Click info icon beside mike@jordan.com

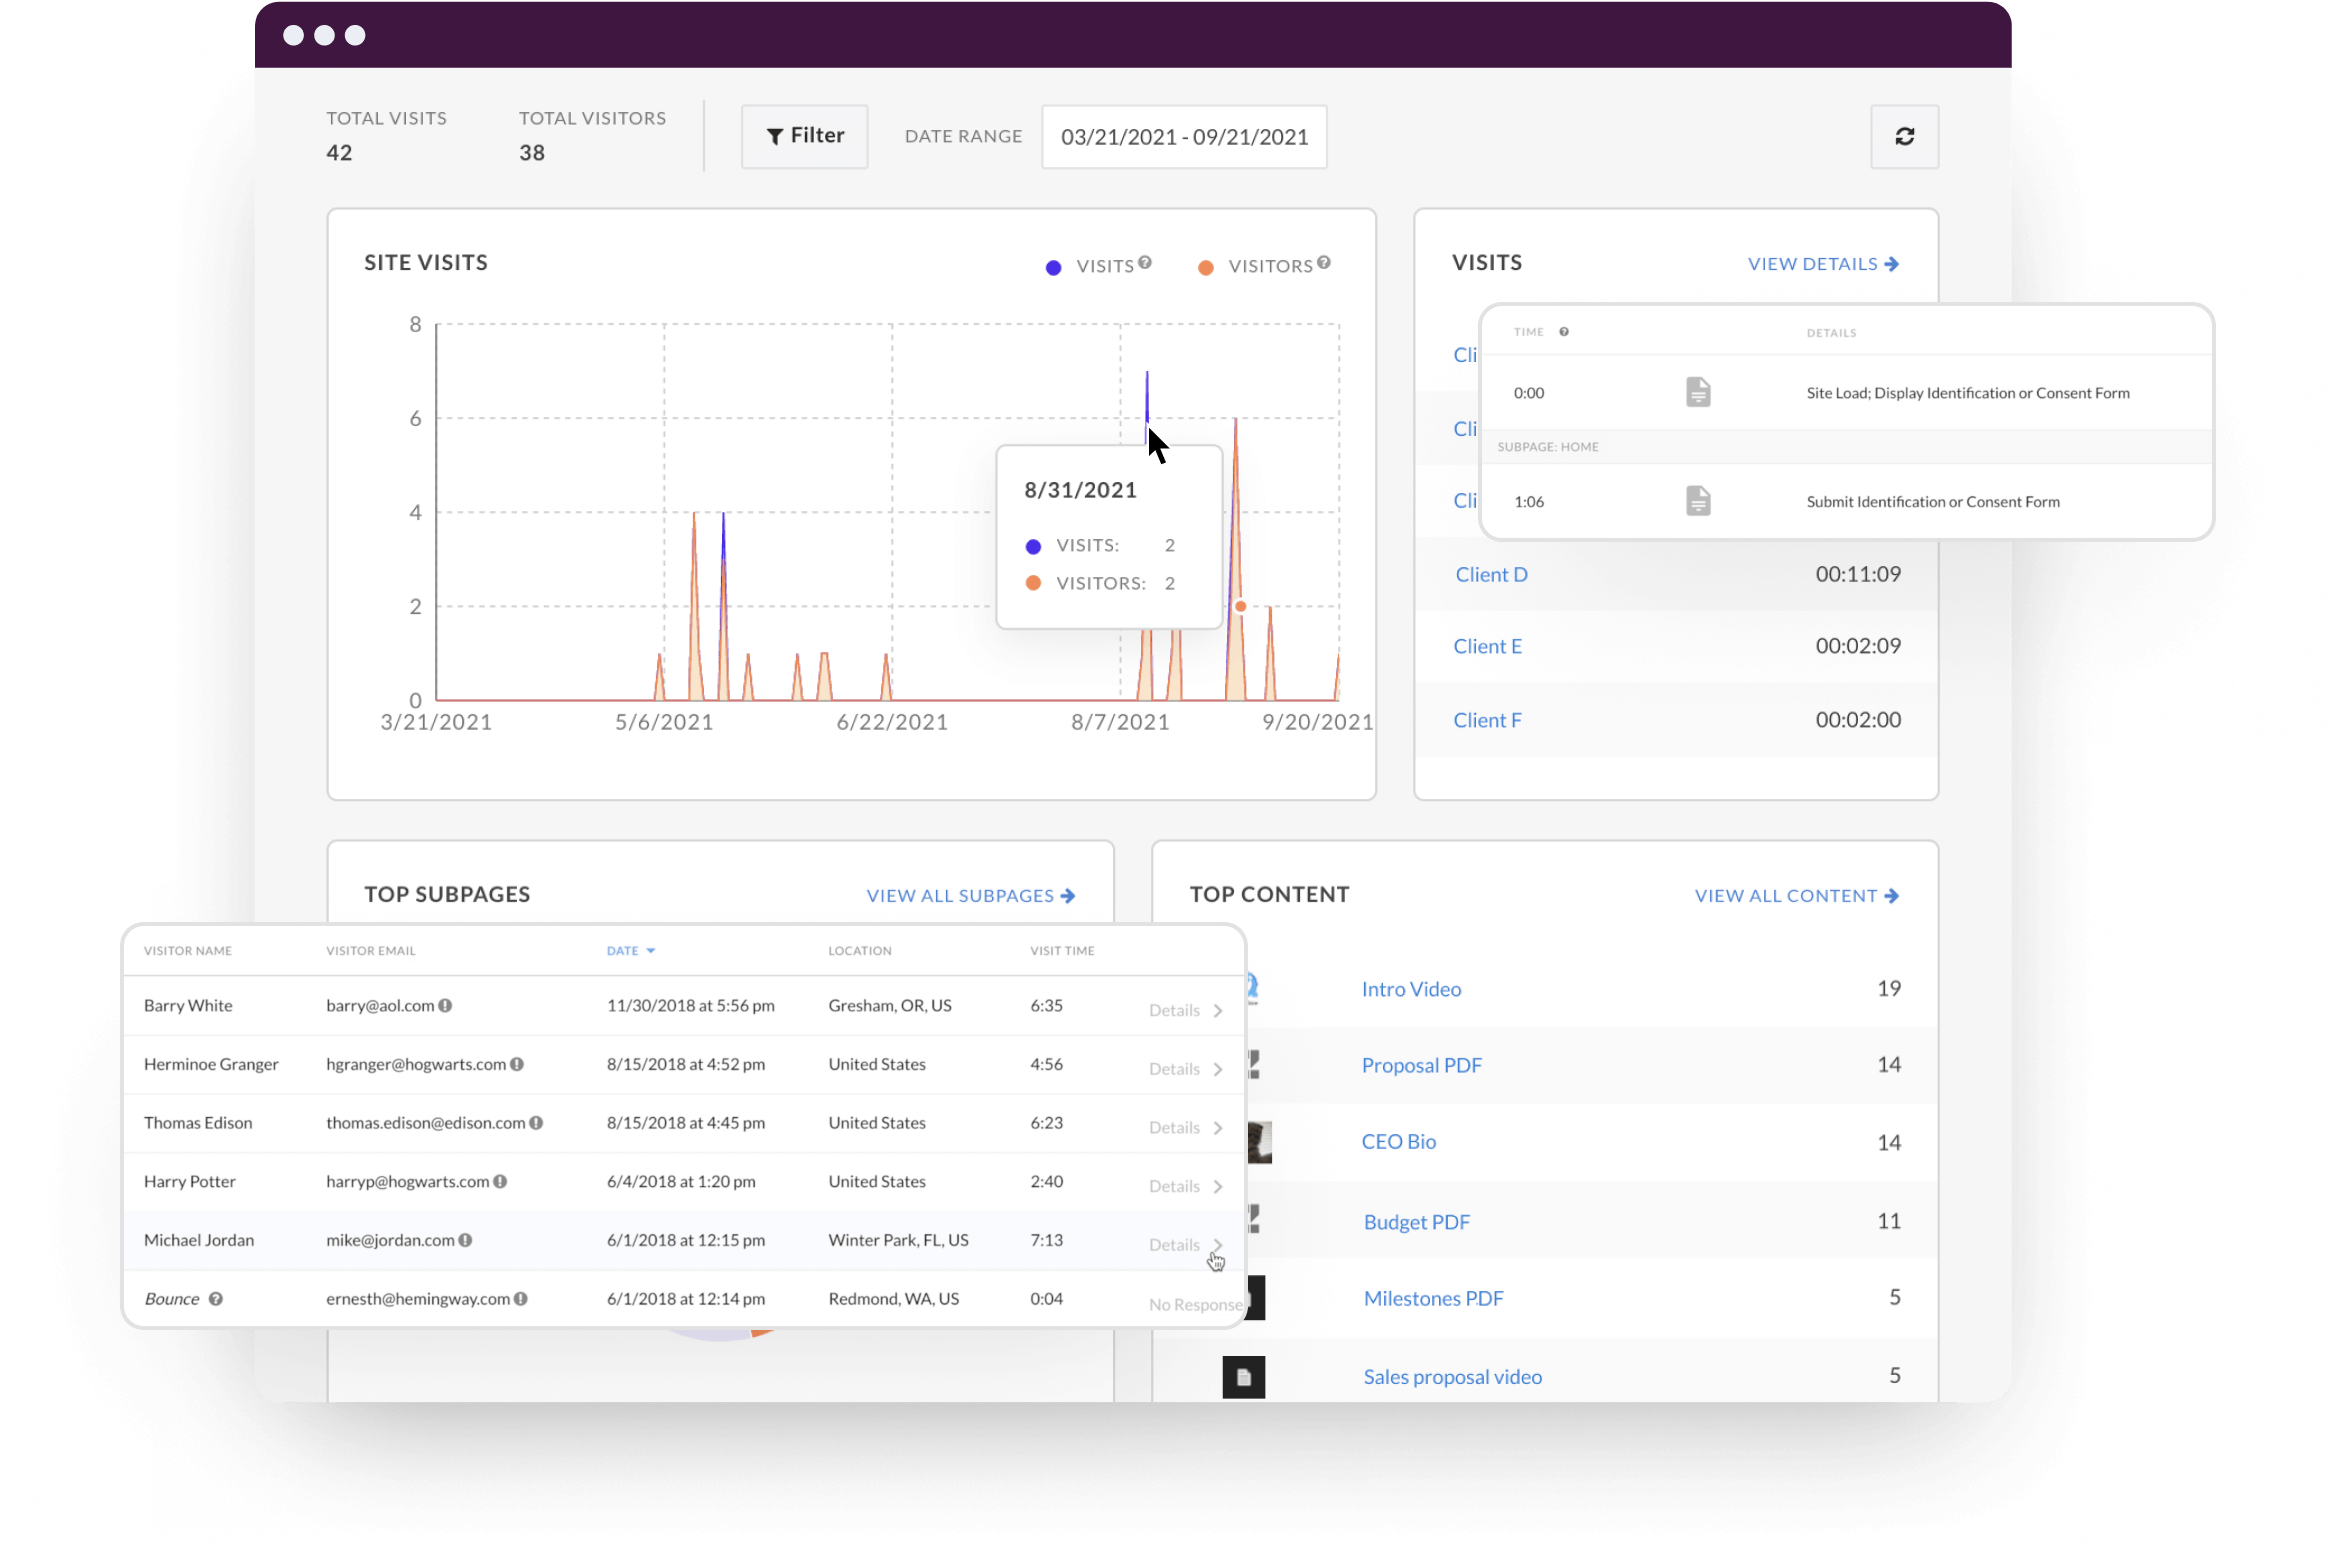[465, 1240]
